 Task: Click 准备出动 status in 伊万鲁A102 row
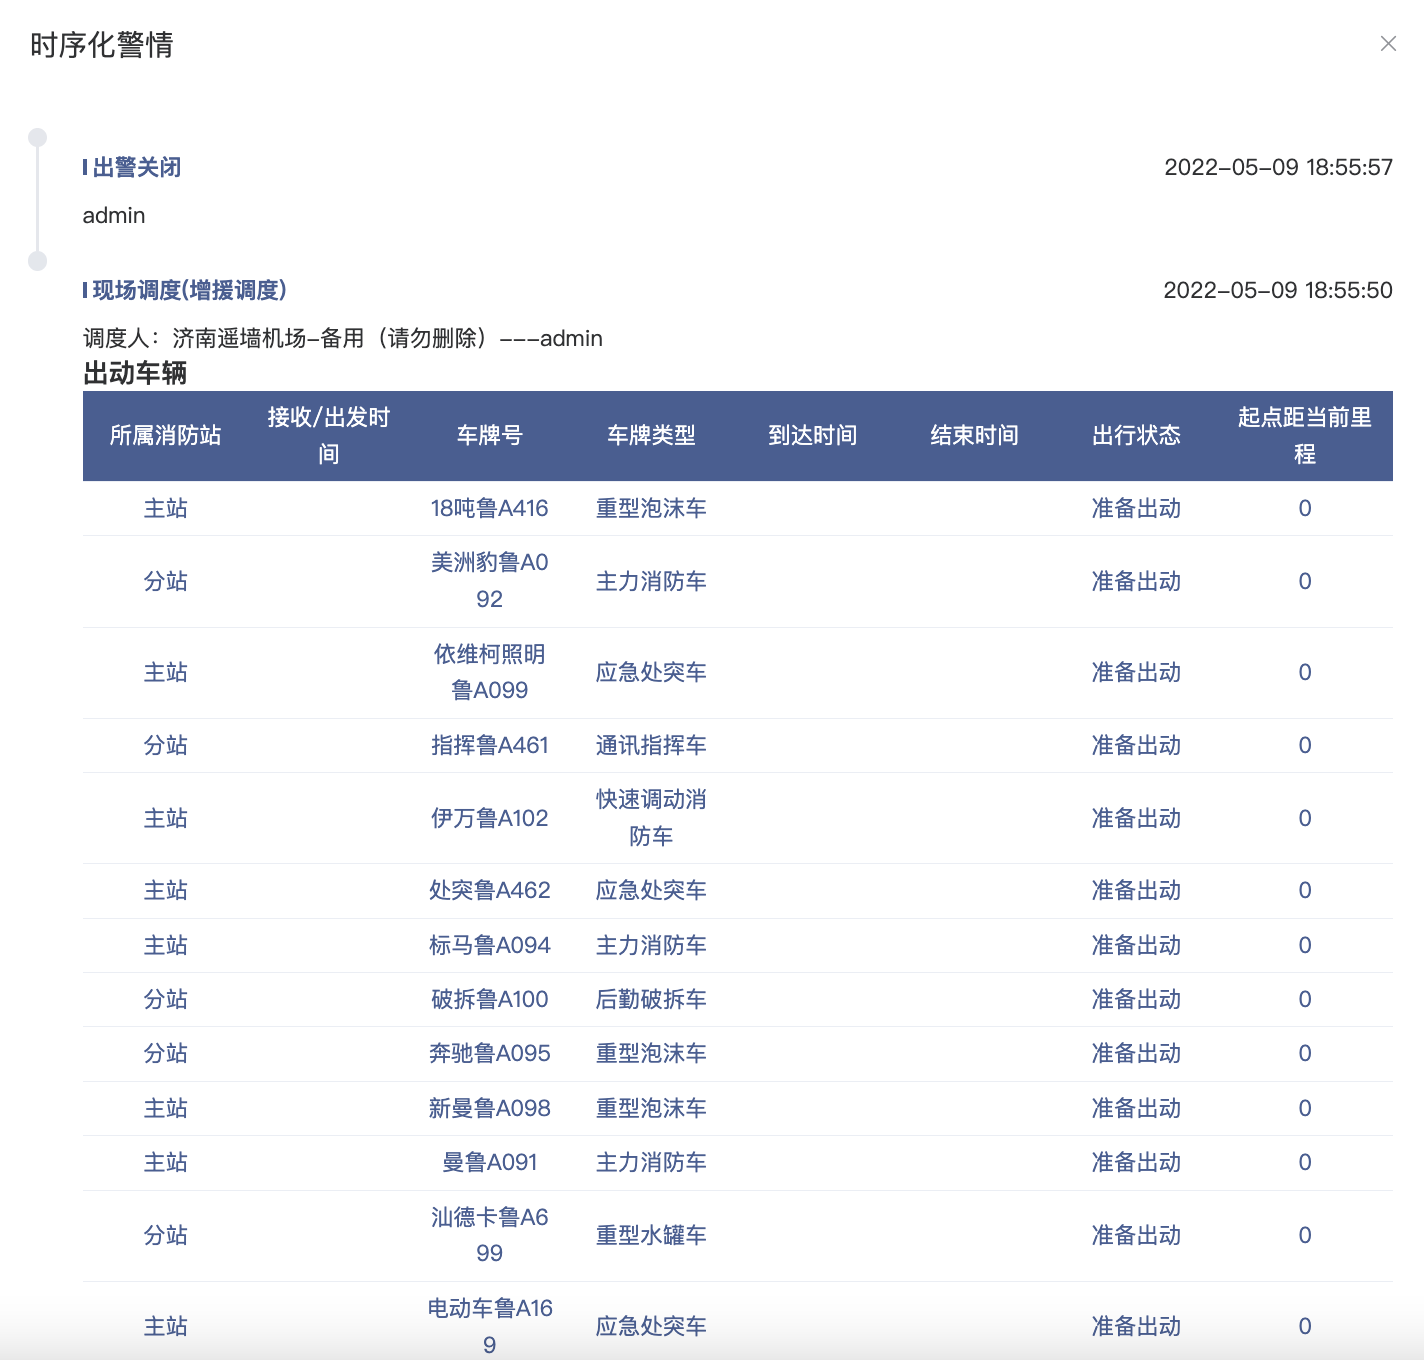(1136, 818)
